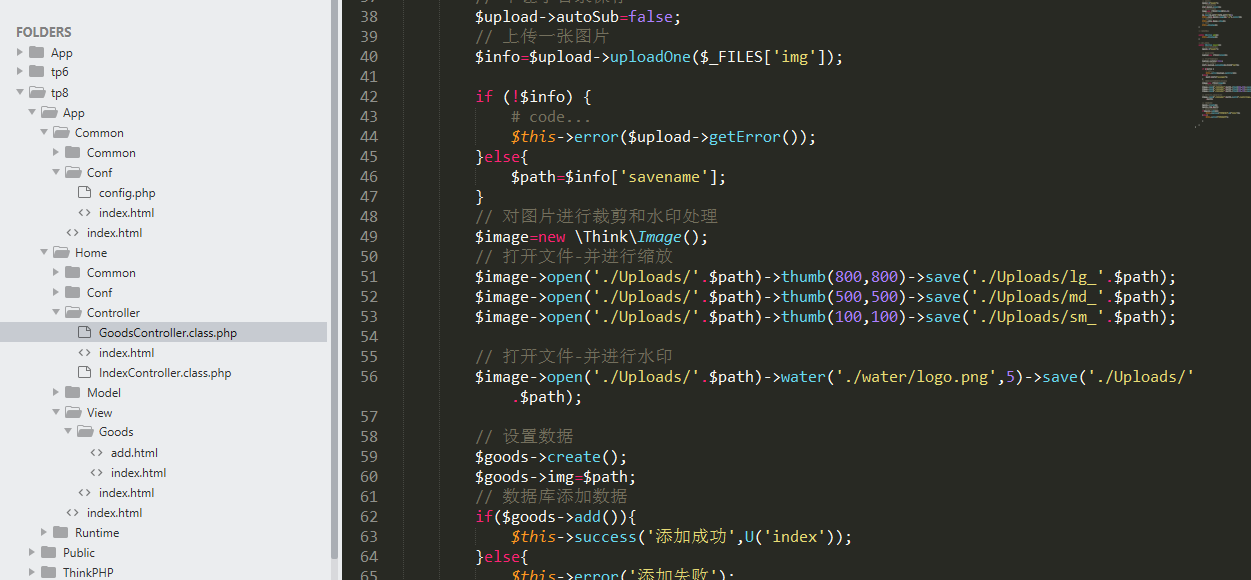Image resolution: width=1251 pixels, height=580 pixels.
Task: Collapse the Goods folder disclosure triangle
Action: pyautogui.click(x=68, y=432)
